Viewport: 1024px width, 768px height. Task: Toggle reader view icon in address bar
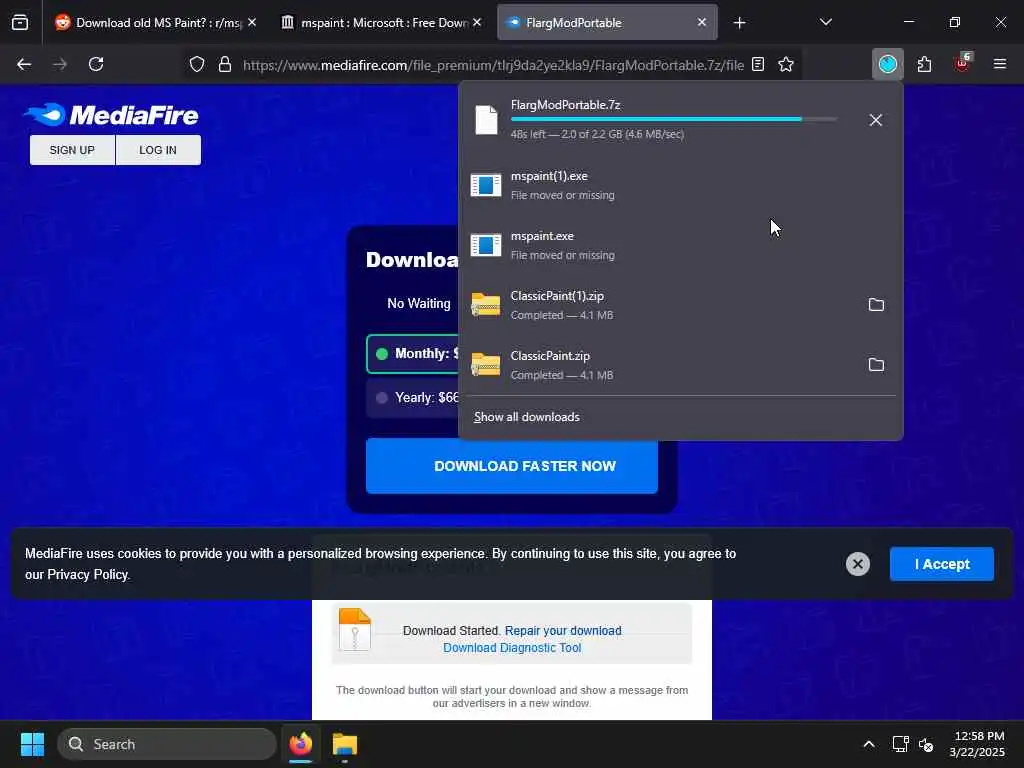pos(758,65)
